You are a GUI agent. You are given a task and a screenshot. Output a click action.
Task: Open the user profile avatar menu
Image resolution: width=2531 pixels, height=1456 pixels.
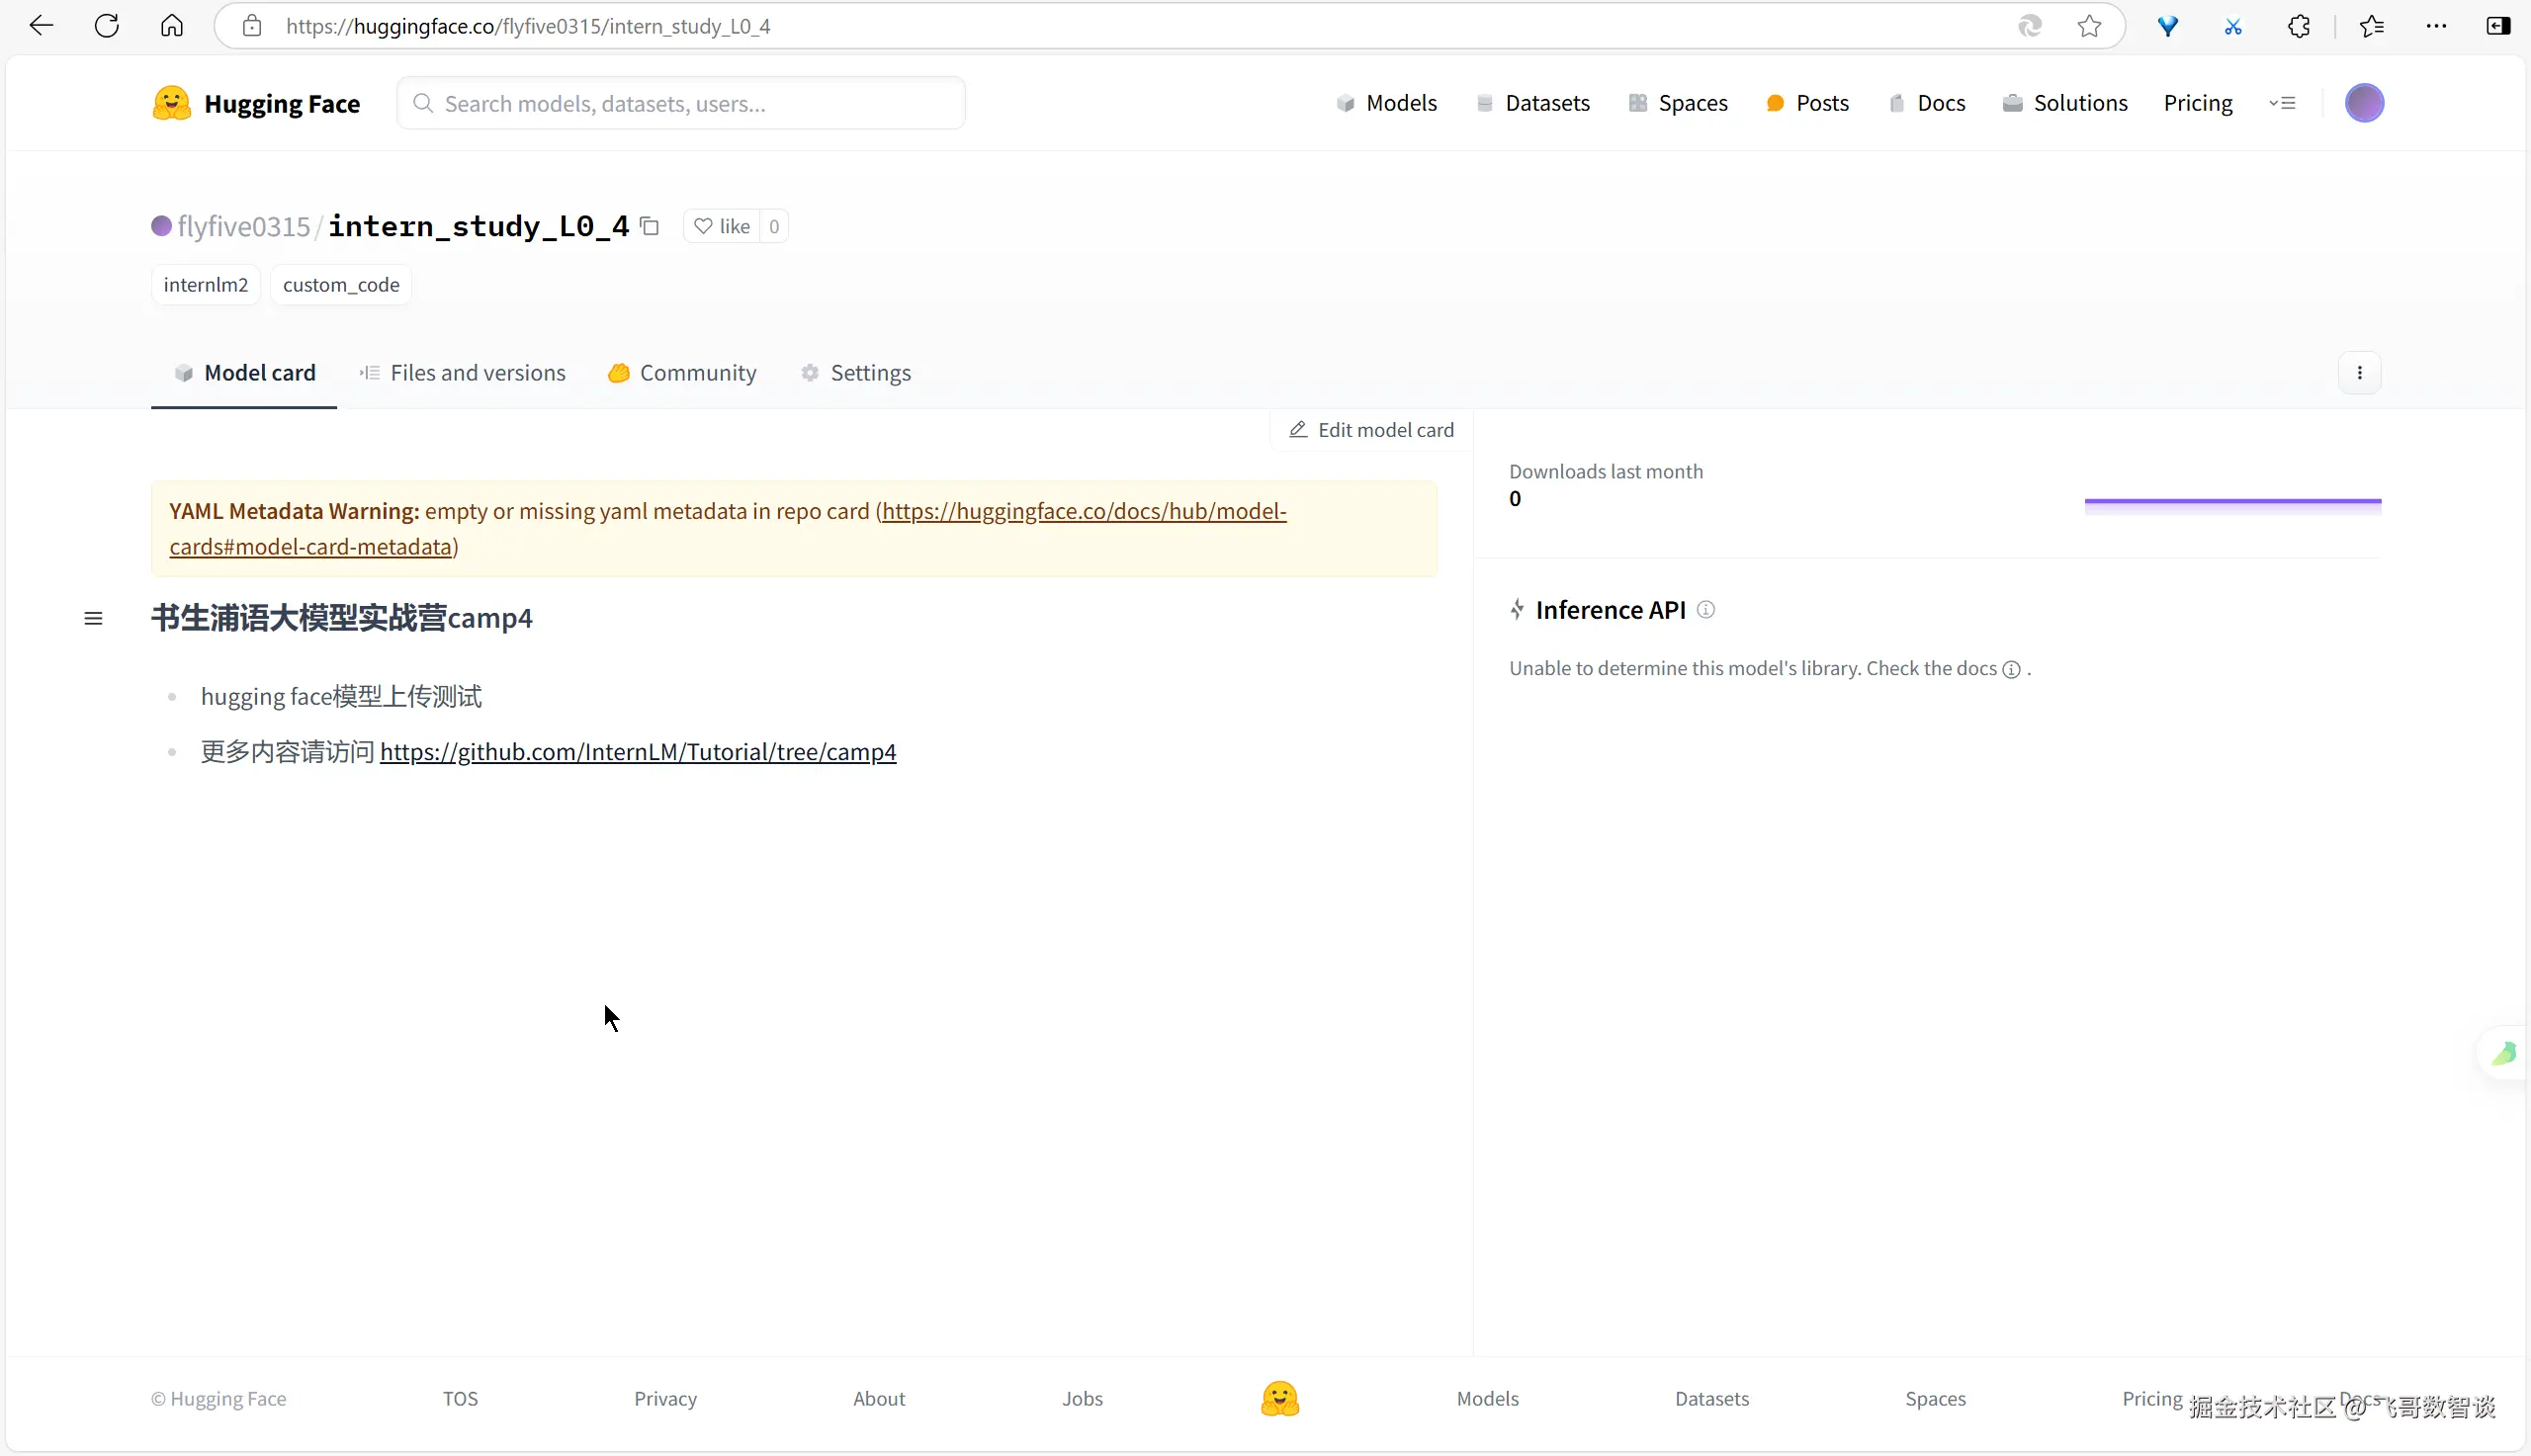pos(2364,103)
